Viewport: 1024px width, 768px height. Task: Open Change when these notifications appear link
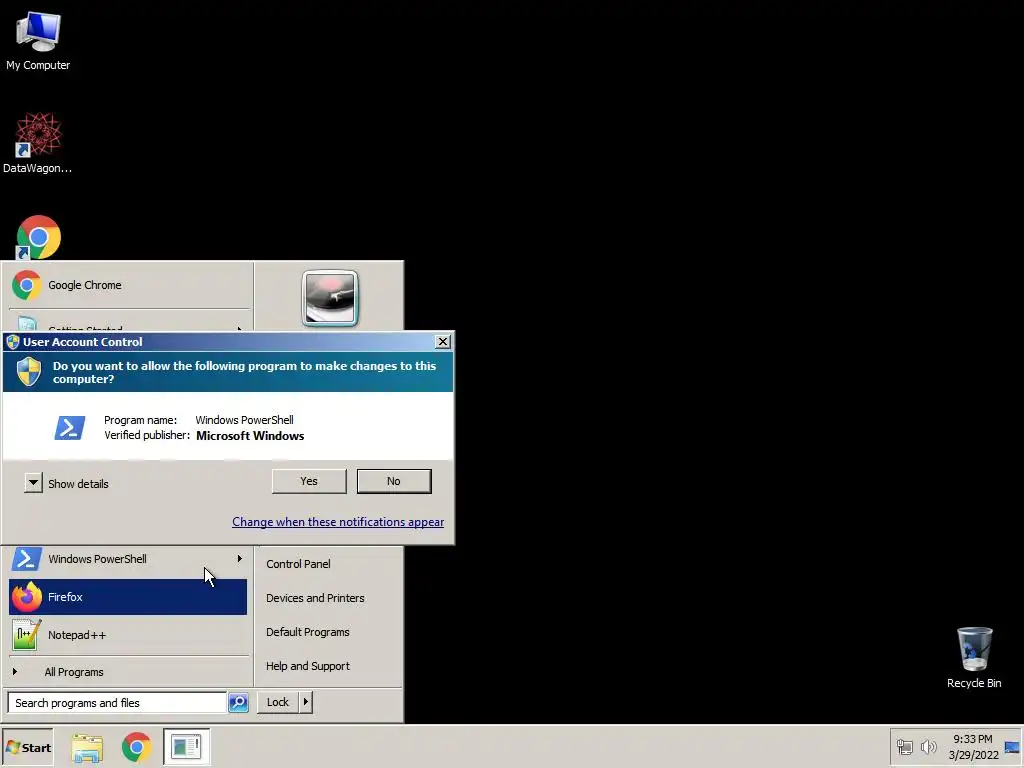tap(338, 522)
